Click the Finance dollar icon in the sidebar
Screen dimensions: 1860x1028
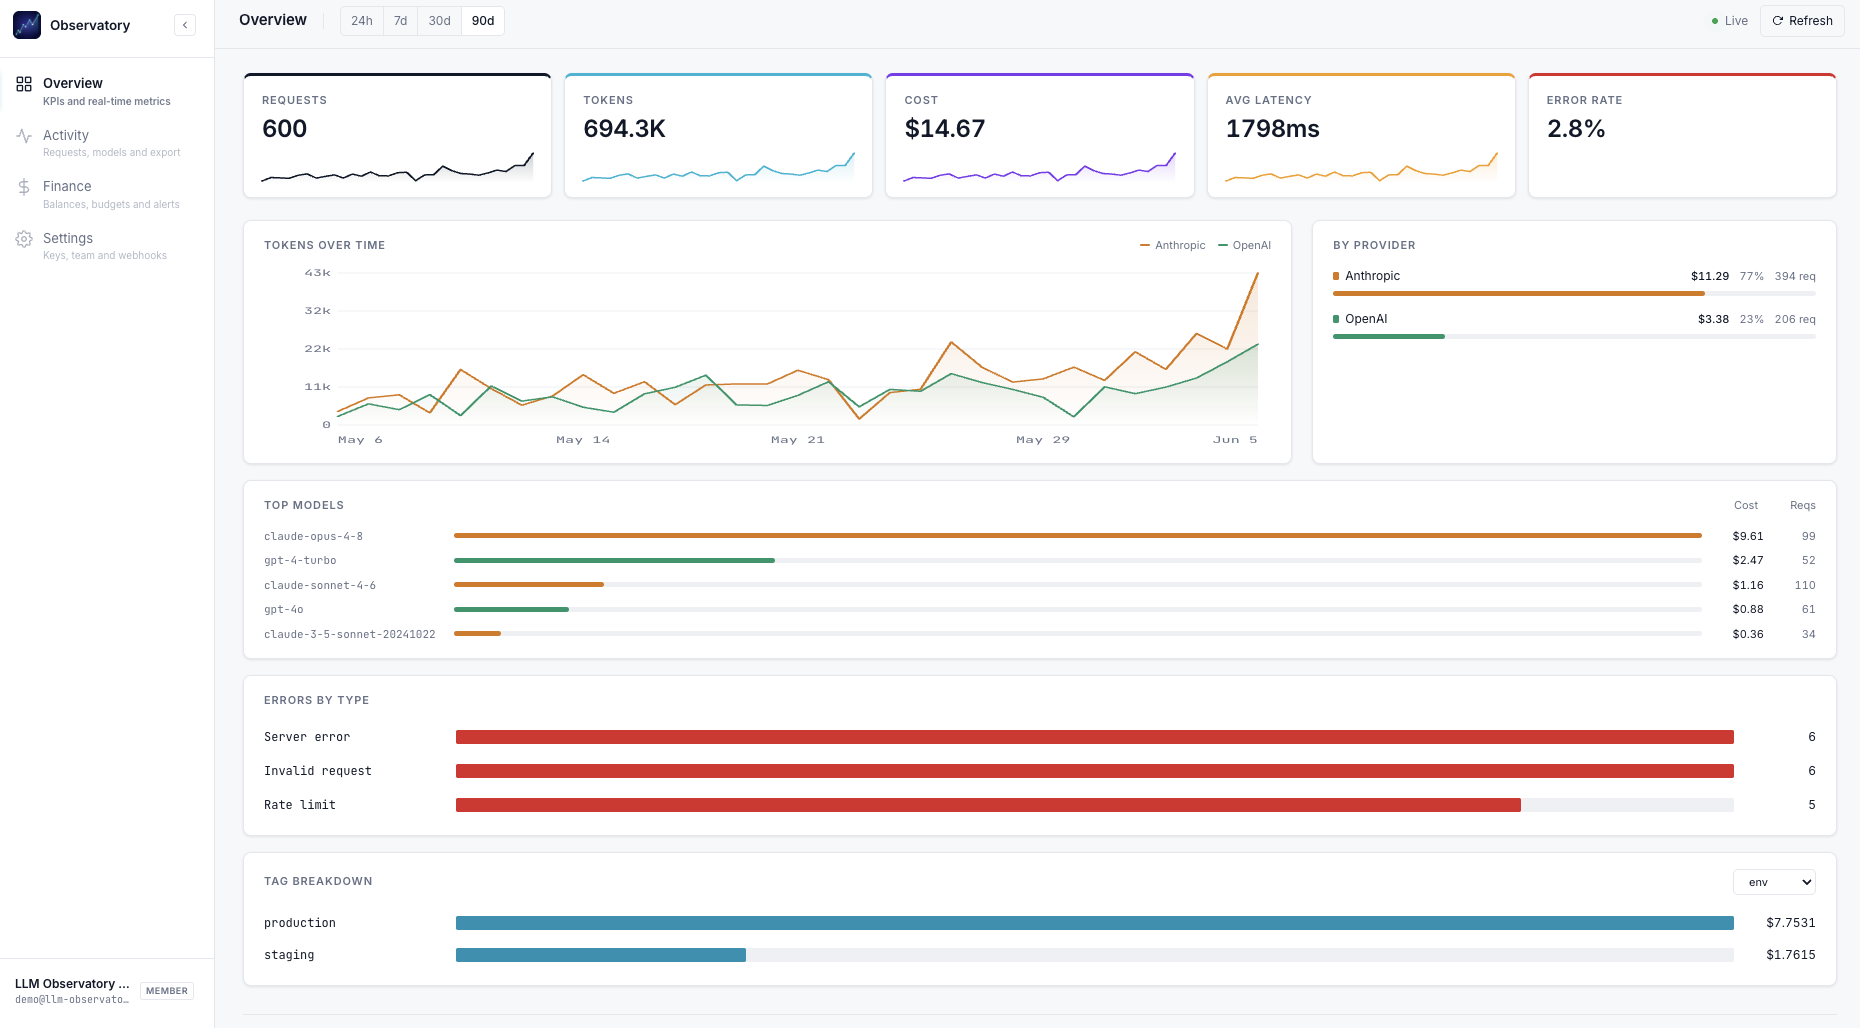pos(24,187)
